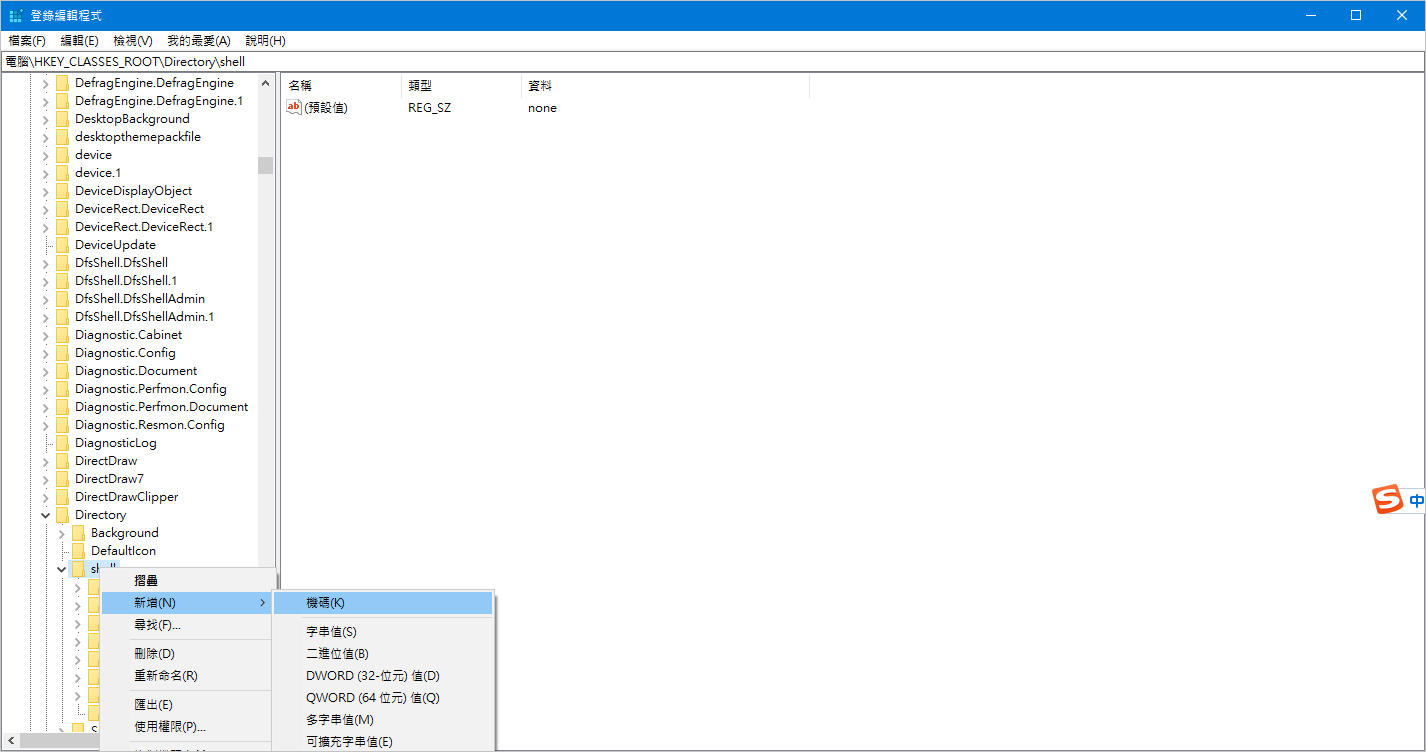Open the 檔案(F) menu
The height and width of the screenshot is (752, 1426).
tap(27, 41)
